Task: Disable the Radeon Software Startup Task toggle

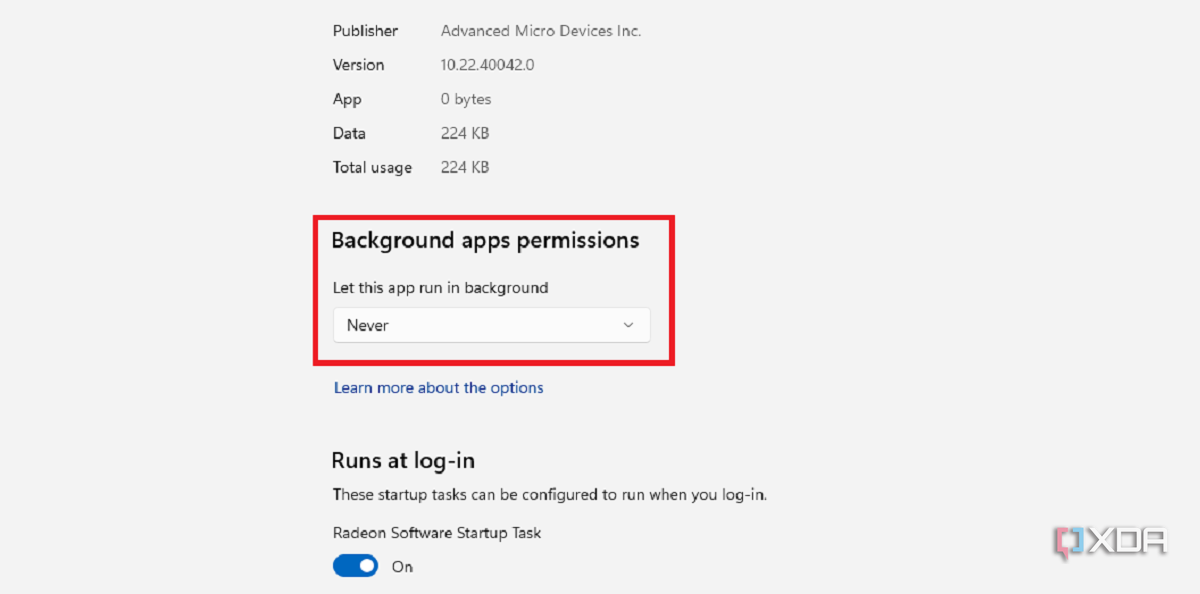Action: (355, 566)
